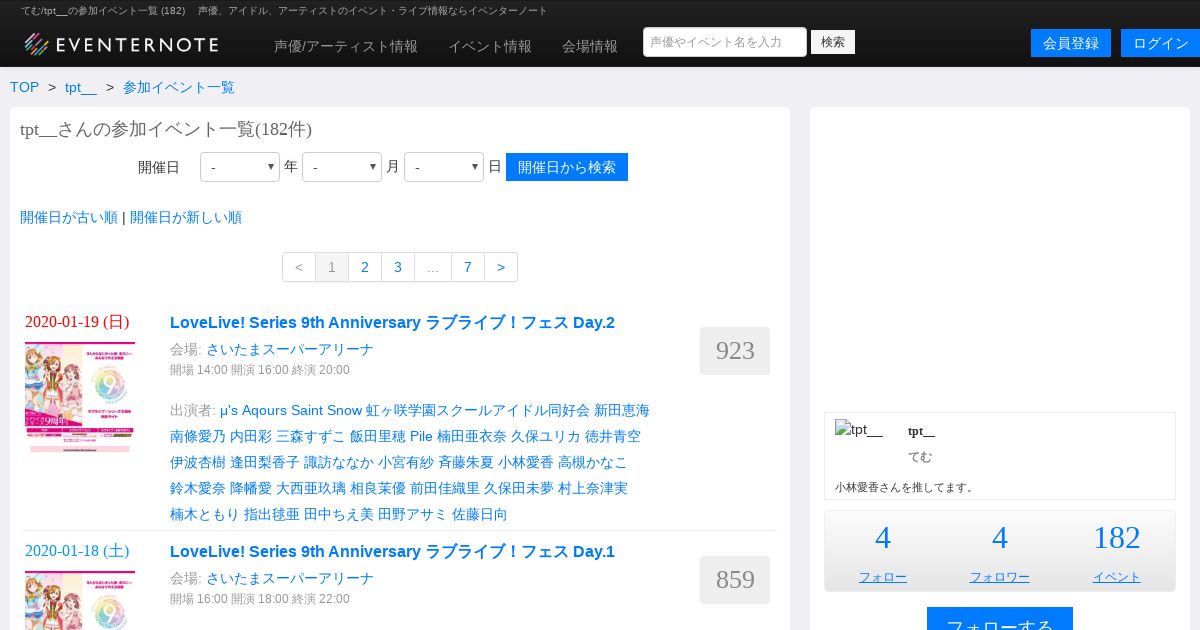Click tpt__ breadcrumb link
The height and width of the screenshot is (630, 1200).
81,87
